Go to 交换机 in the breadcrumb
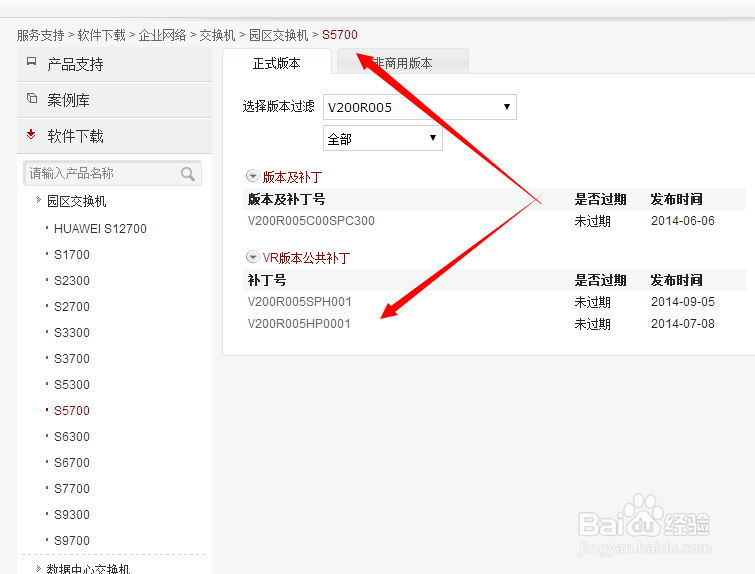 217,35
